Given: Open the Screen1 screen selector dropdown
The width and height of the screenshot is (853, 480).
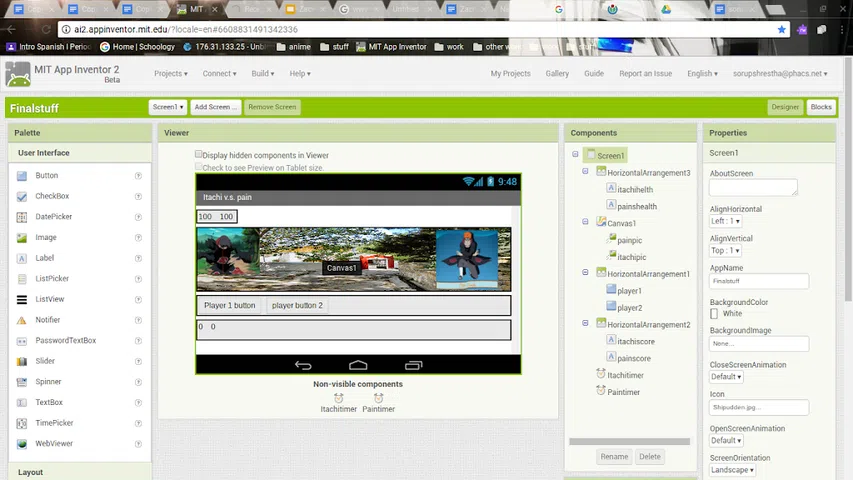Looking at the screenshot, I should pyautogui.click(x=168, y=107).
